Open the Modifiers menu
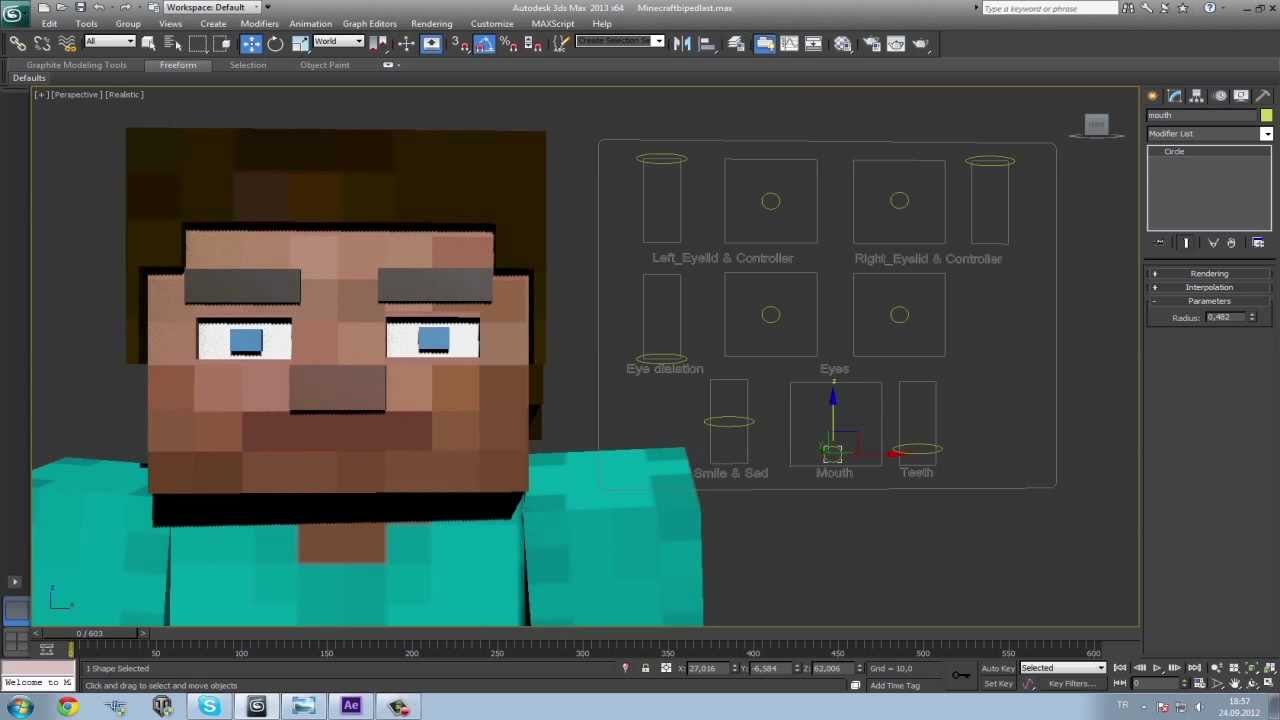Viewport: 1280px width, 720px height. (x=259, y=23)
